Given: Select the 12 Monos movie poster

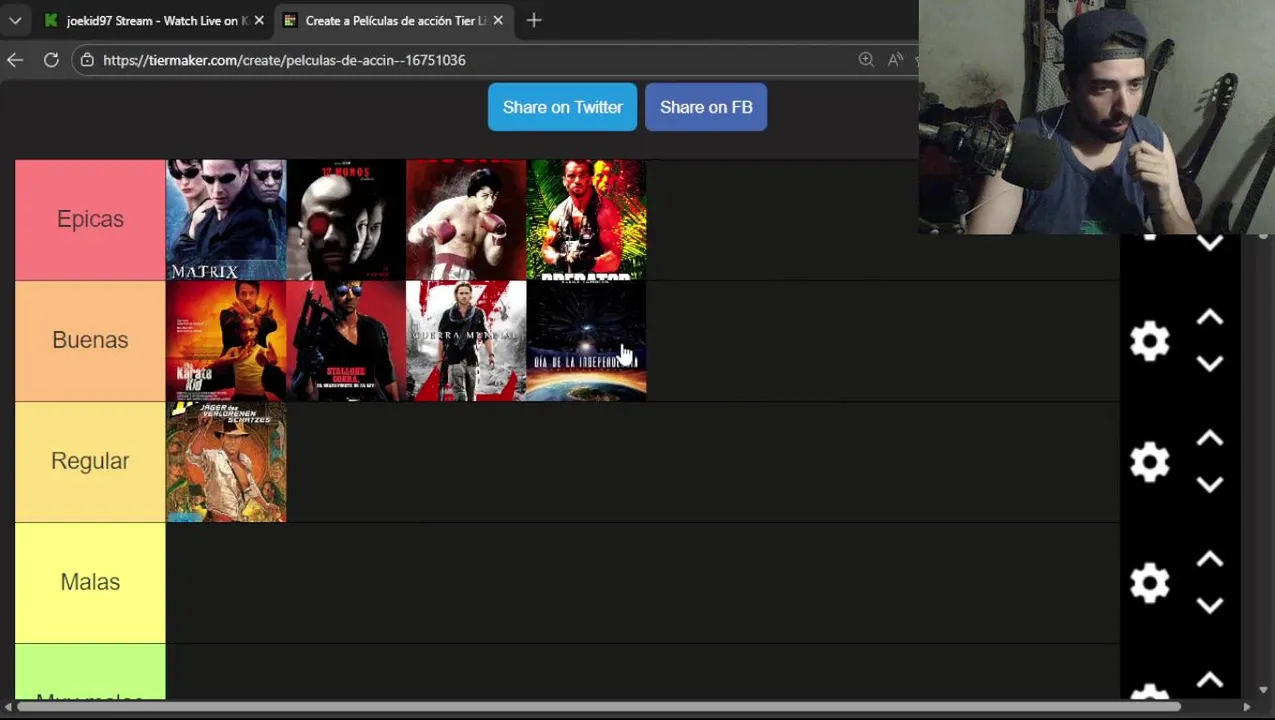Looking at the screenshot, I should pos(346,220).
